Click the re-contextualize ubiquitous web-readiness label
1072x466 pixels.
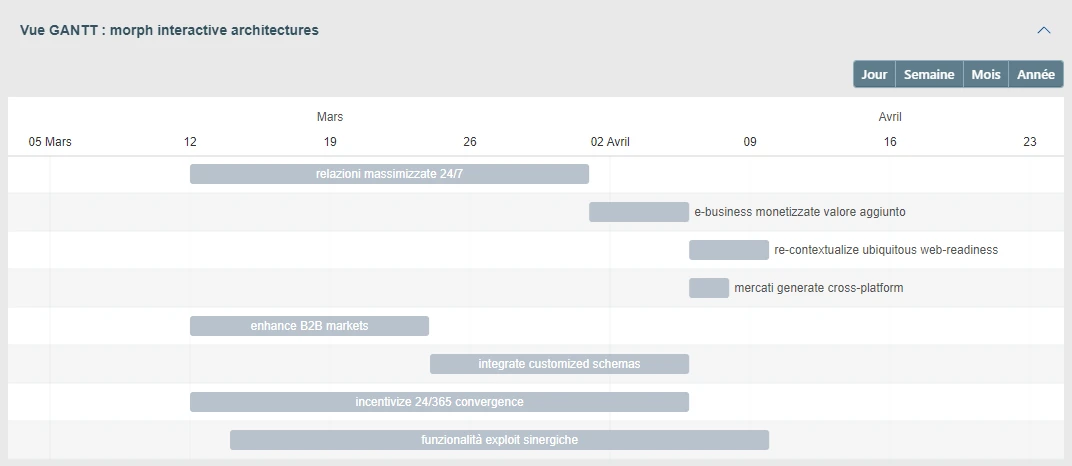pyautogui.click(x=886, y=250)
